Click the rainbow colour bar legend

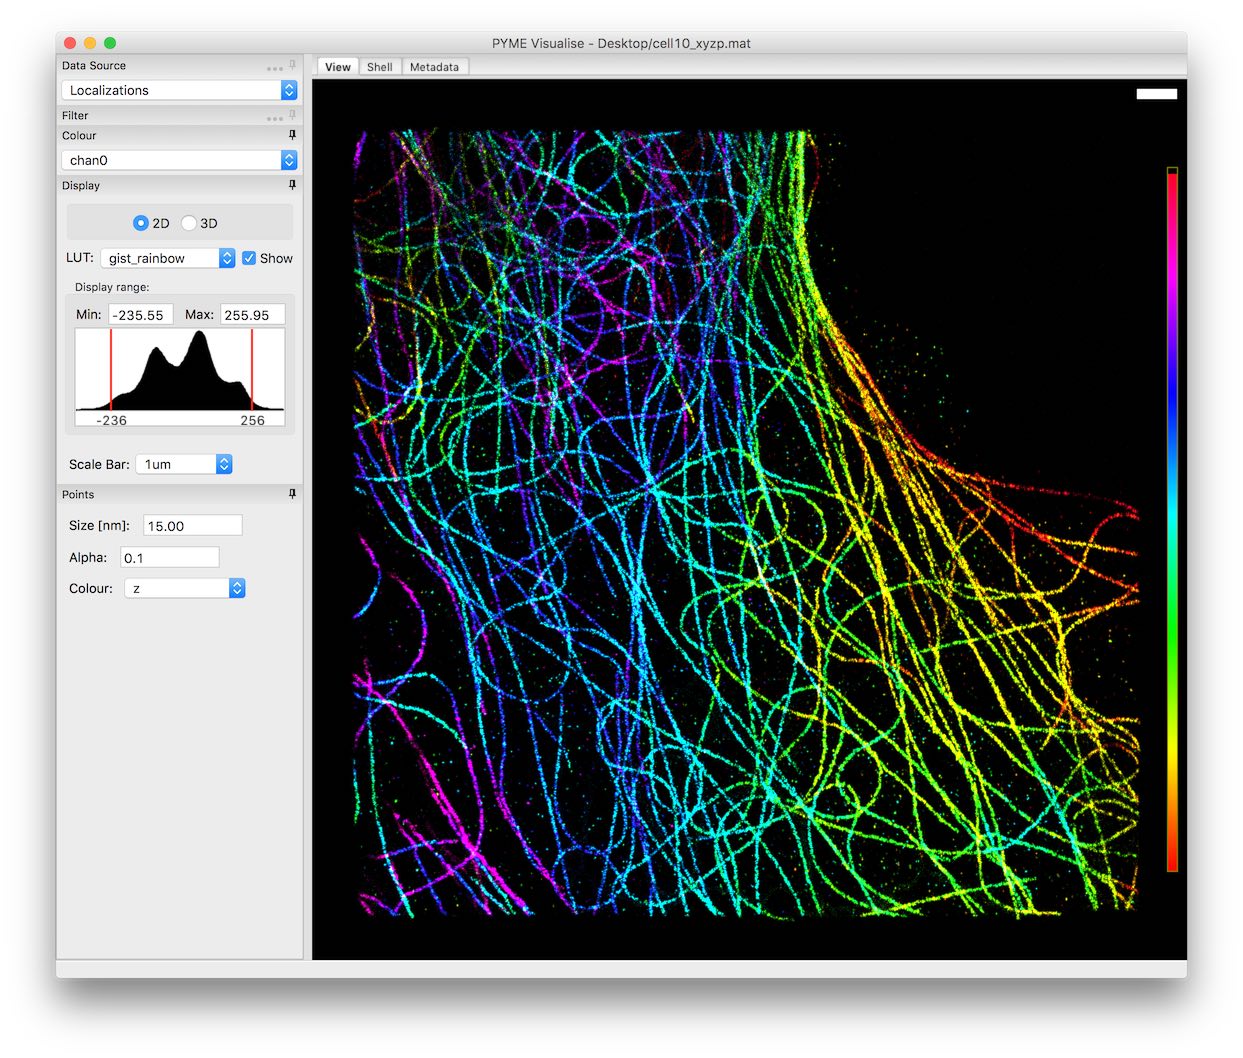coord(1172,520)
